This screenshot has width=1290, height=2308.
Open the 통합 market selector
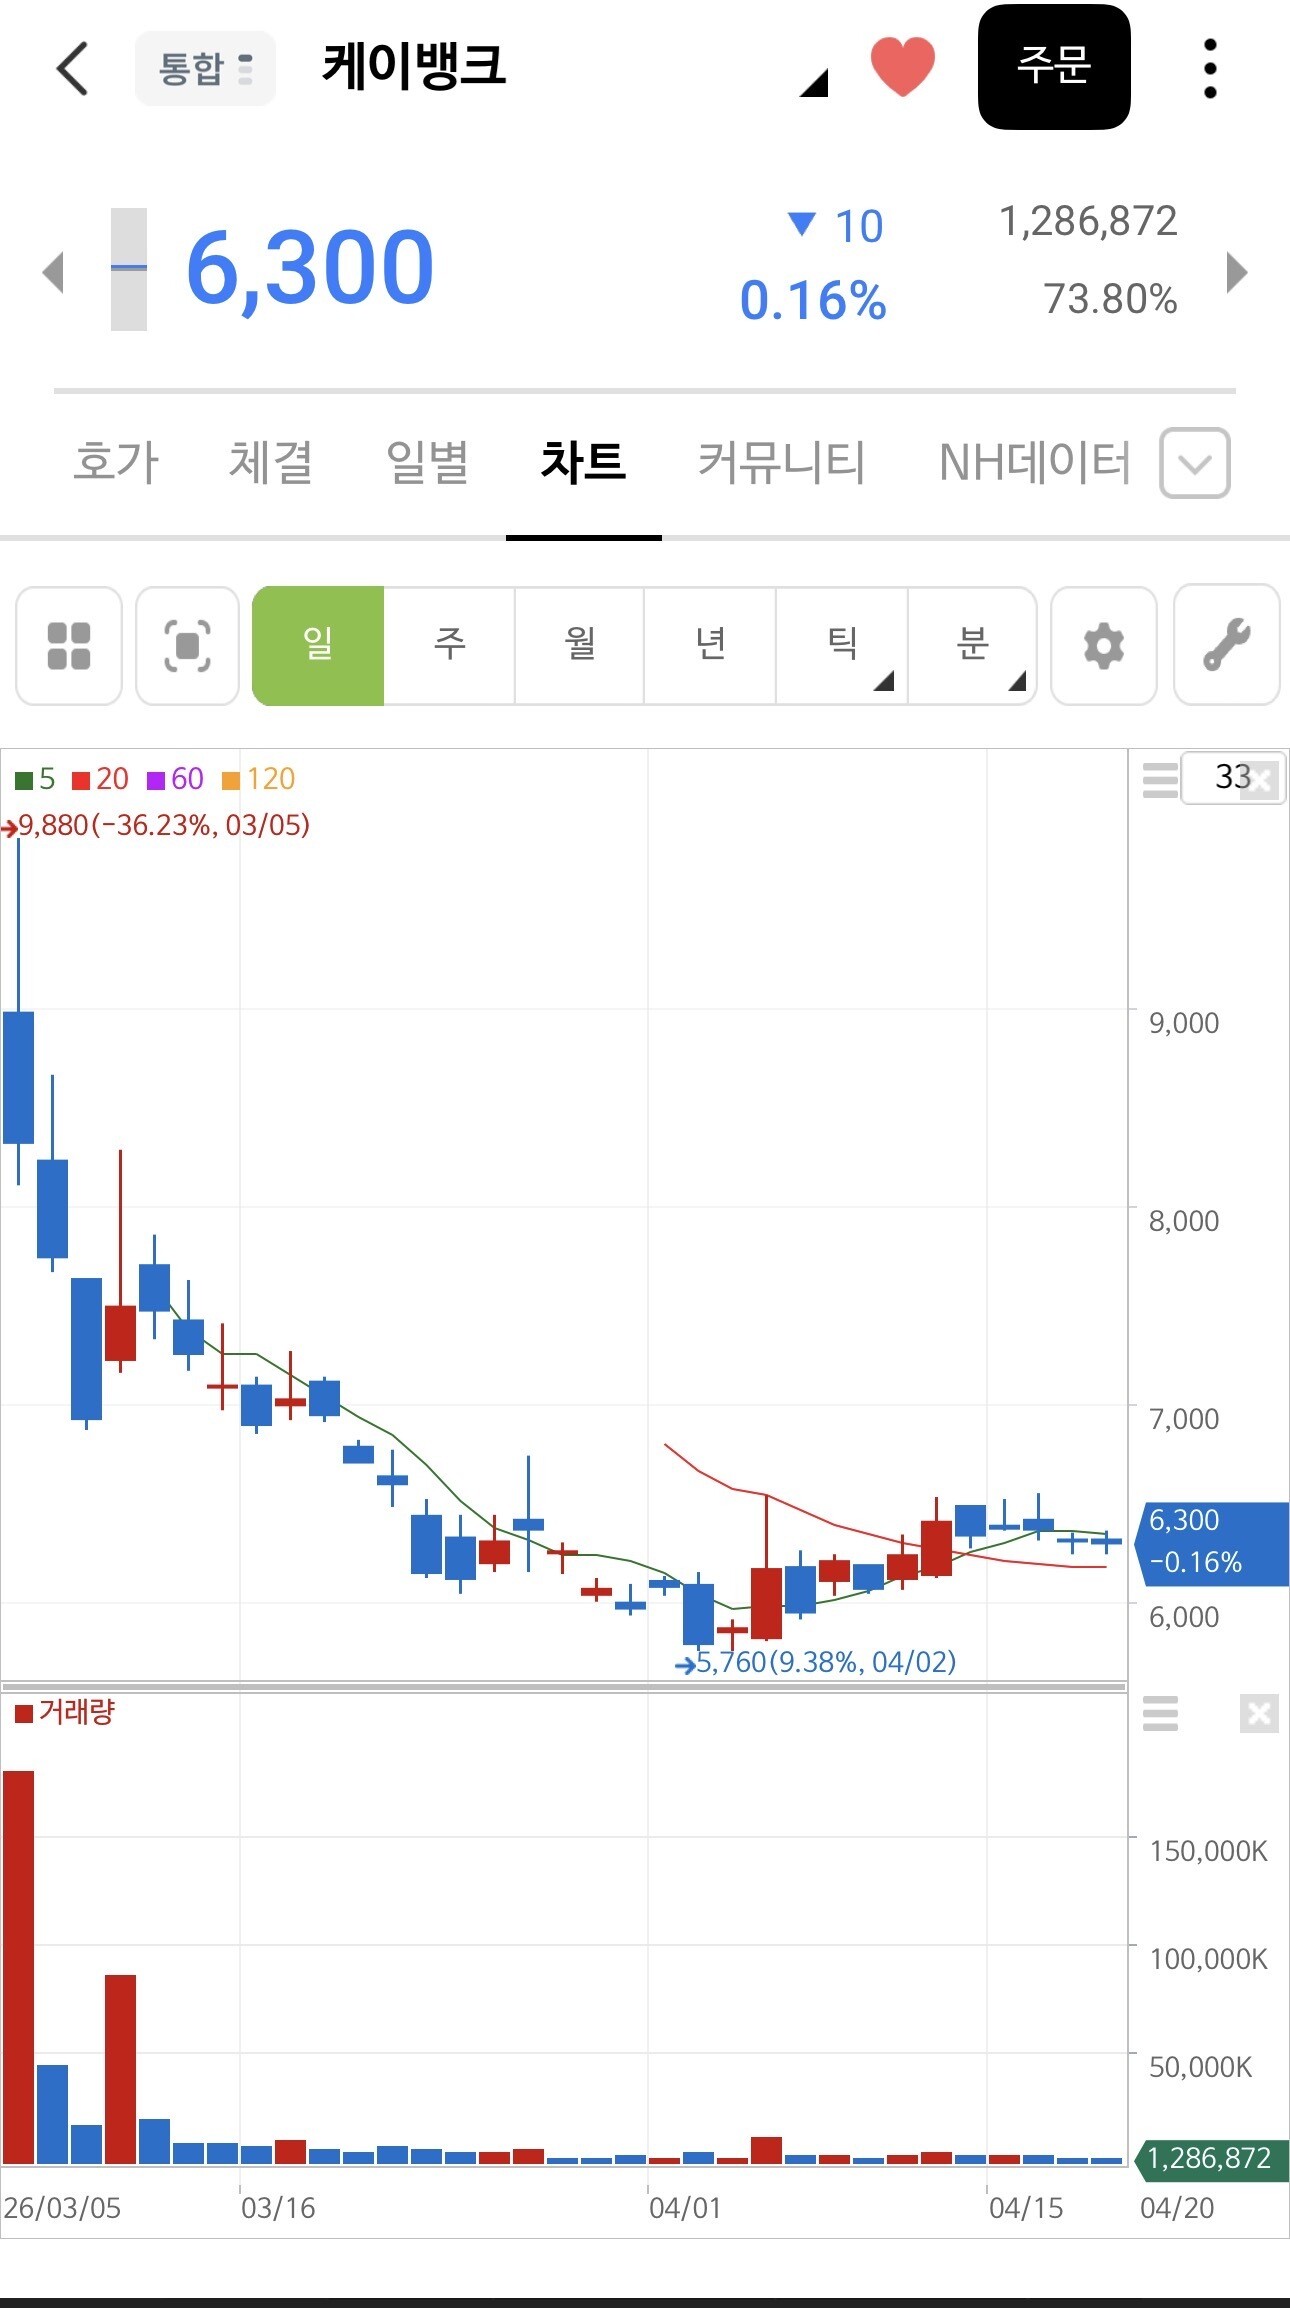coord(205,68)
